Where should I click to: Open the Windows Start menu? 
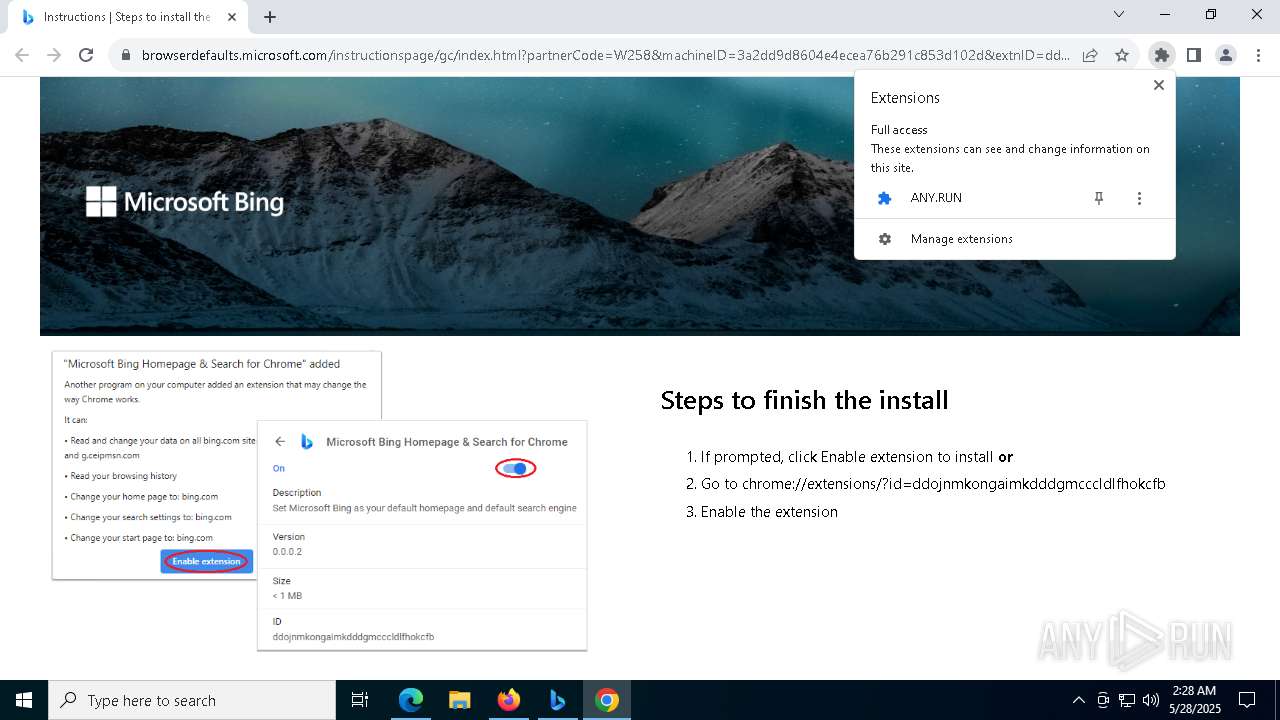pos(24,700)
